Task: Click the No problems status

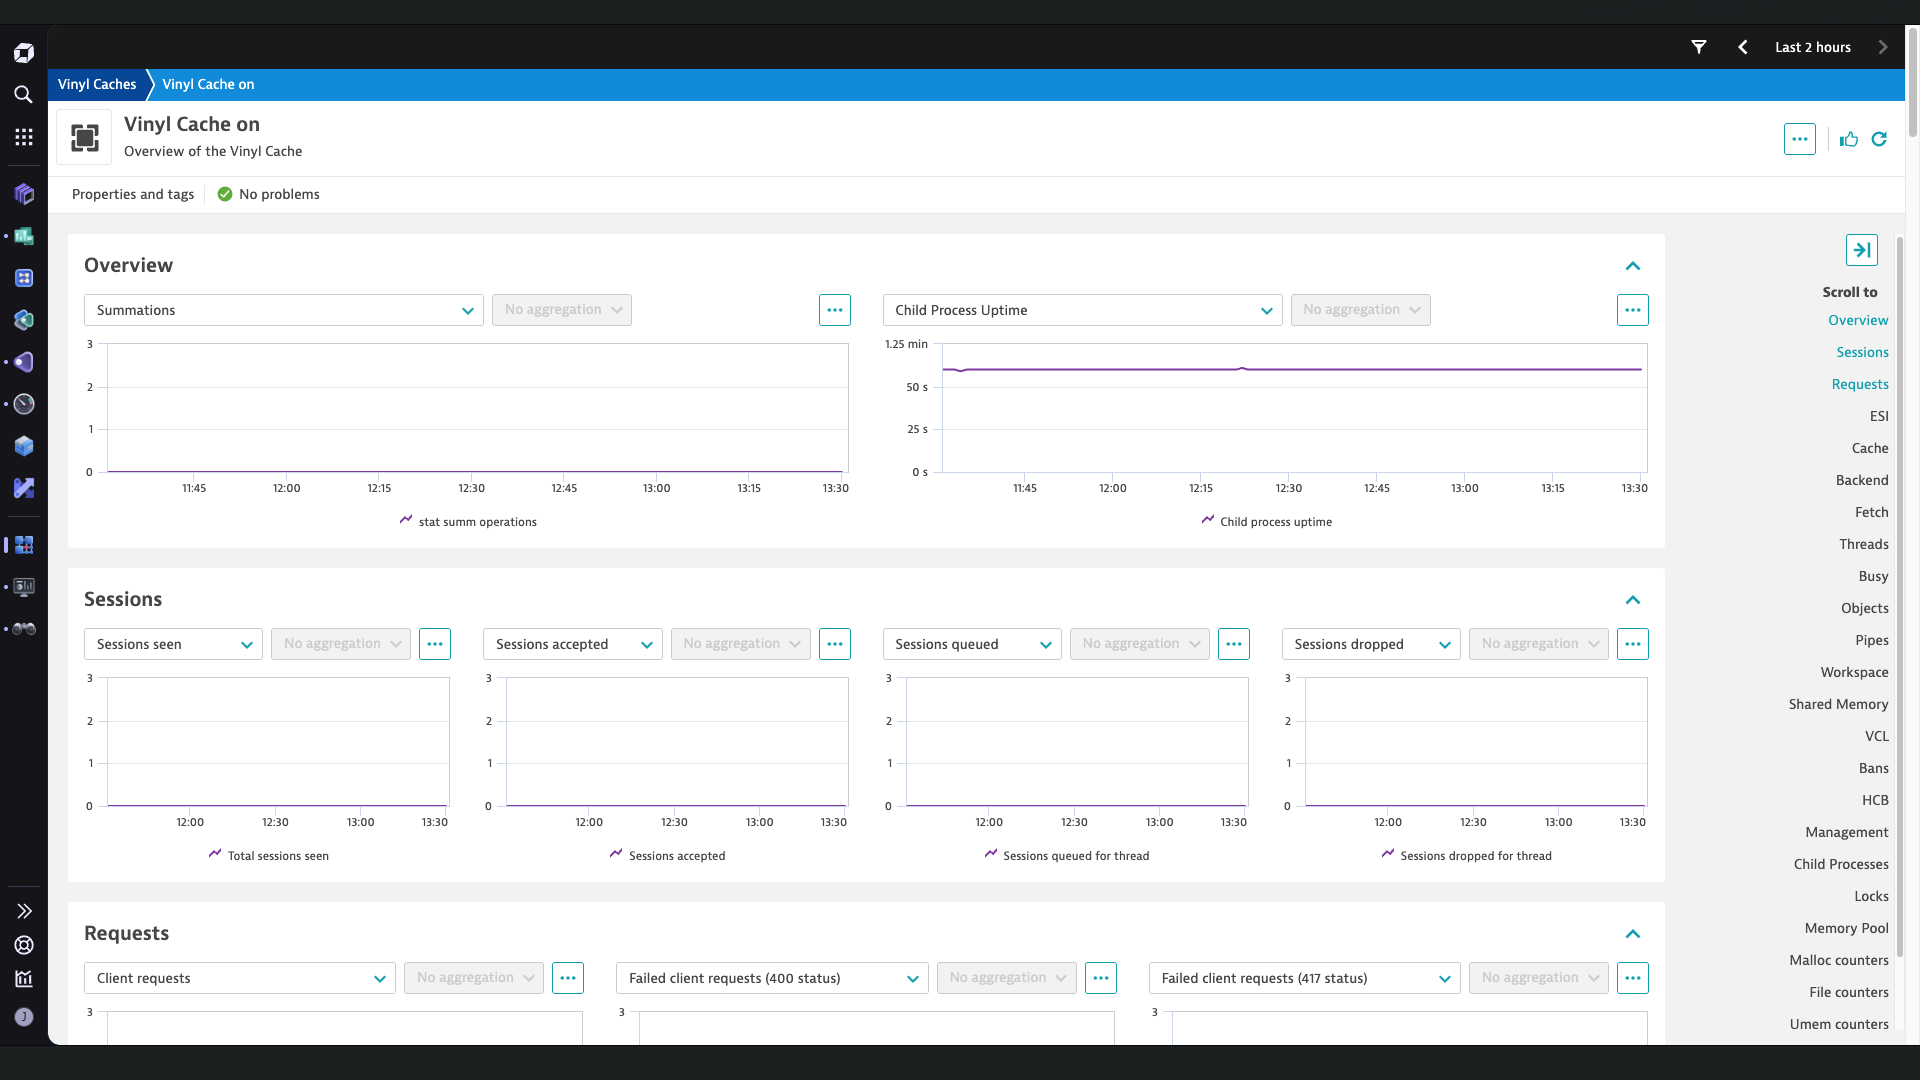Action: coord(268,194)
